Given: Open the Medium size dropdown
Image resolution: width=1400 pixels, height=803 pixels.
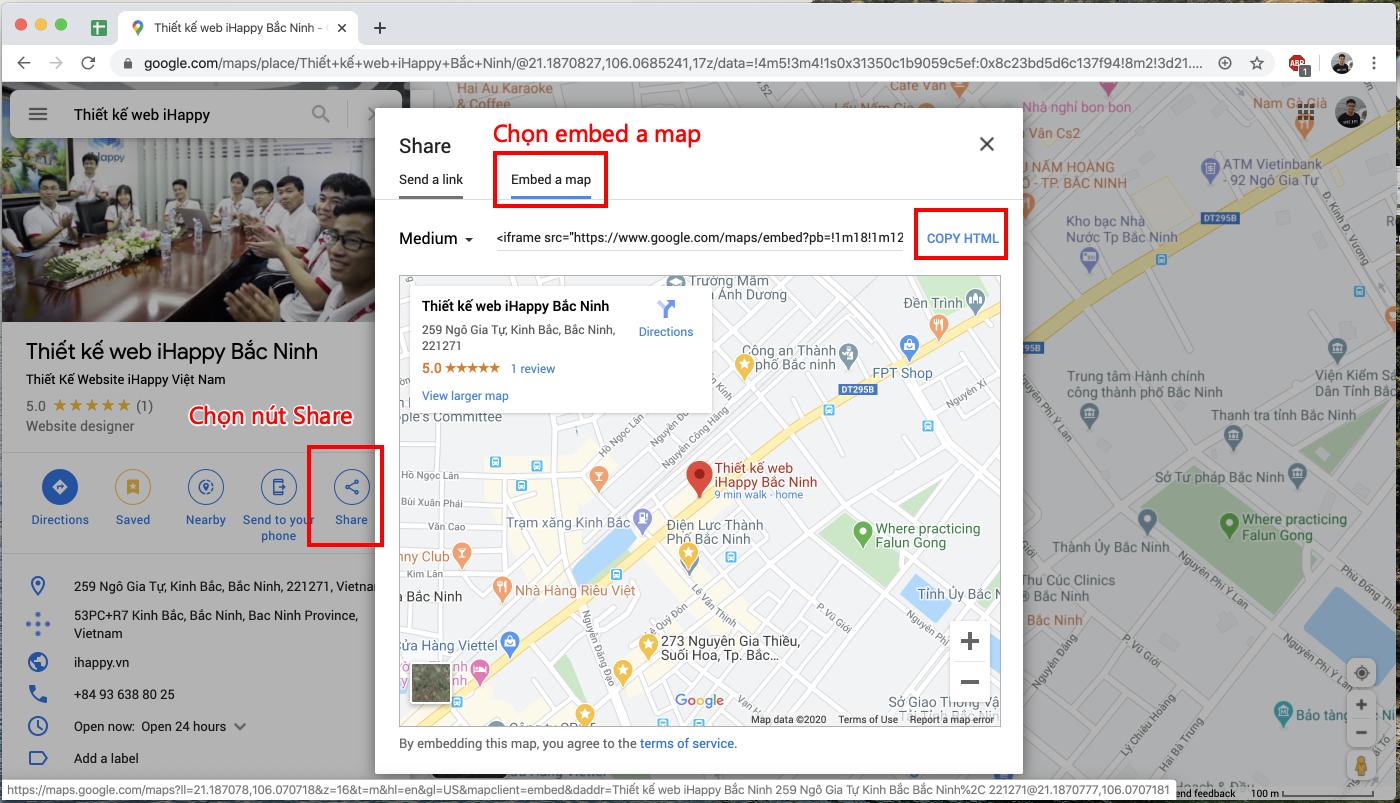Looking at the screenshot, I should pos(436,239).
